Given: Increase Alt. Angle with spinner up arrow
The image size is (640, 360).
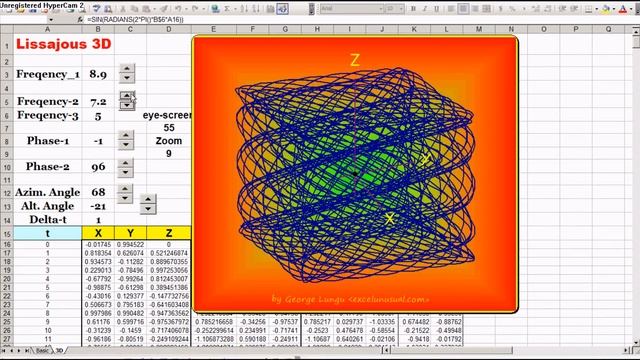Looking at the screenshot, I should point(148,199).
